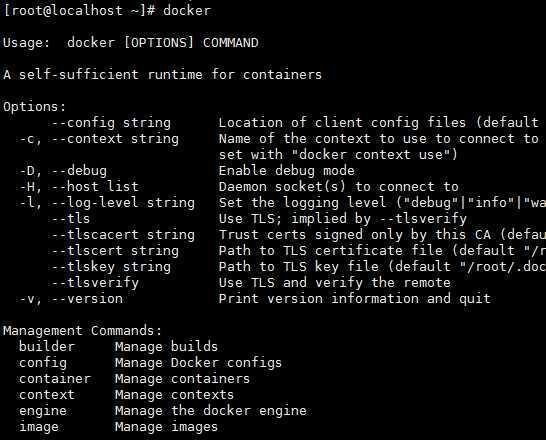Viewport: 546px width, 440px height.
Task: Select the image management command
Action: coord(39,427)
